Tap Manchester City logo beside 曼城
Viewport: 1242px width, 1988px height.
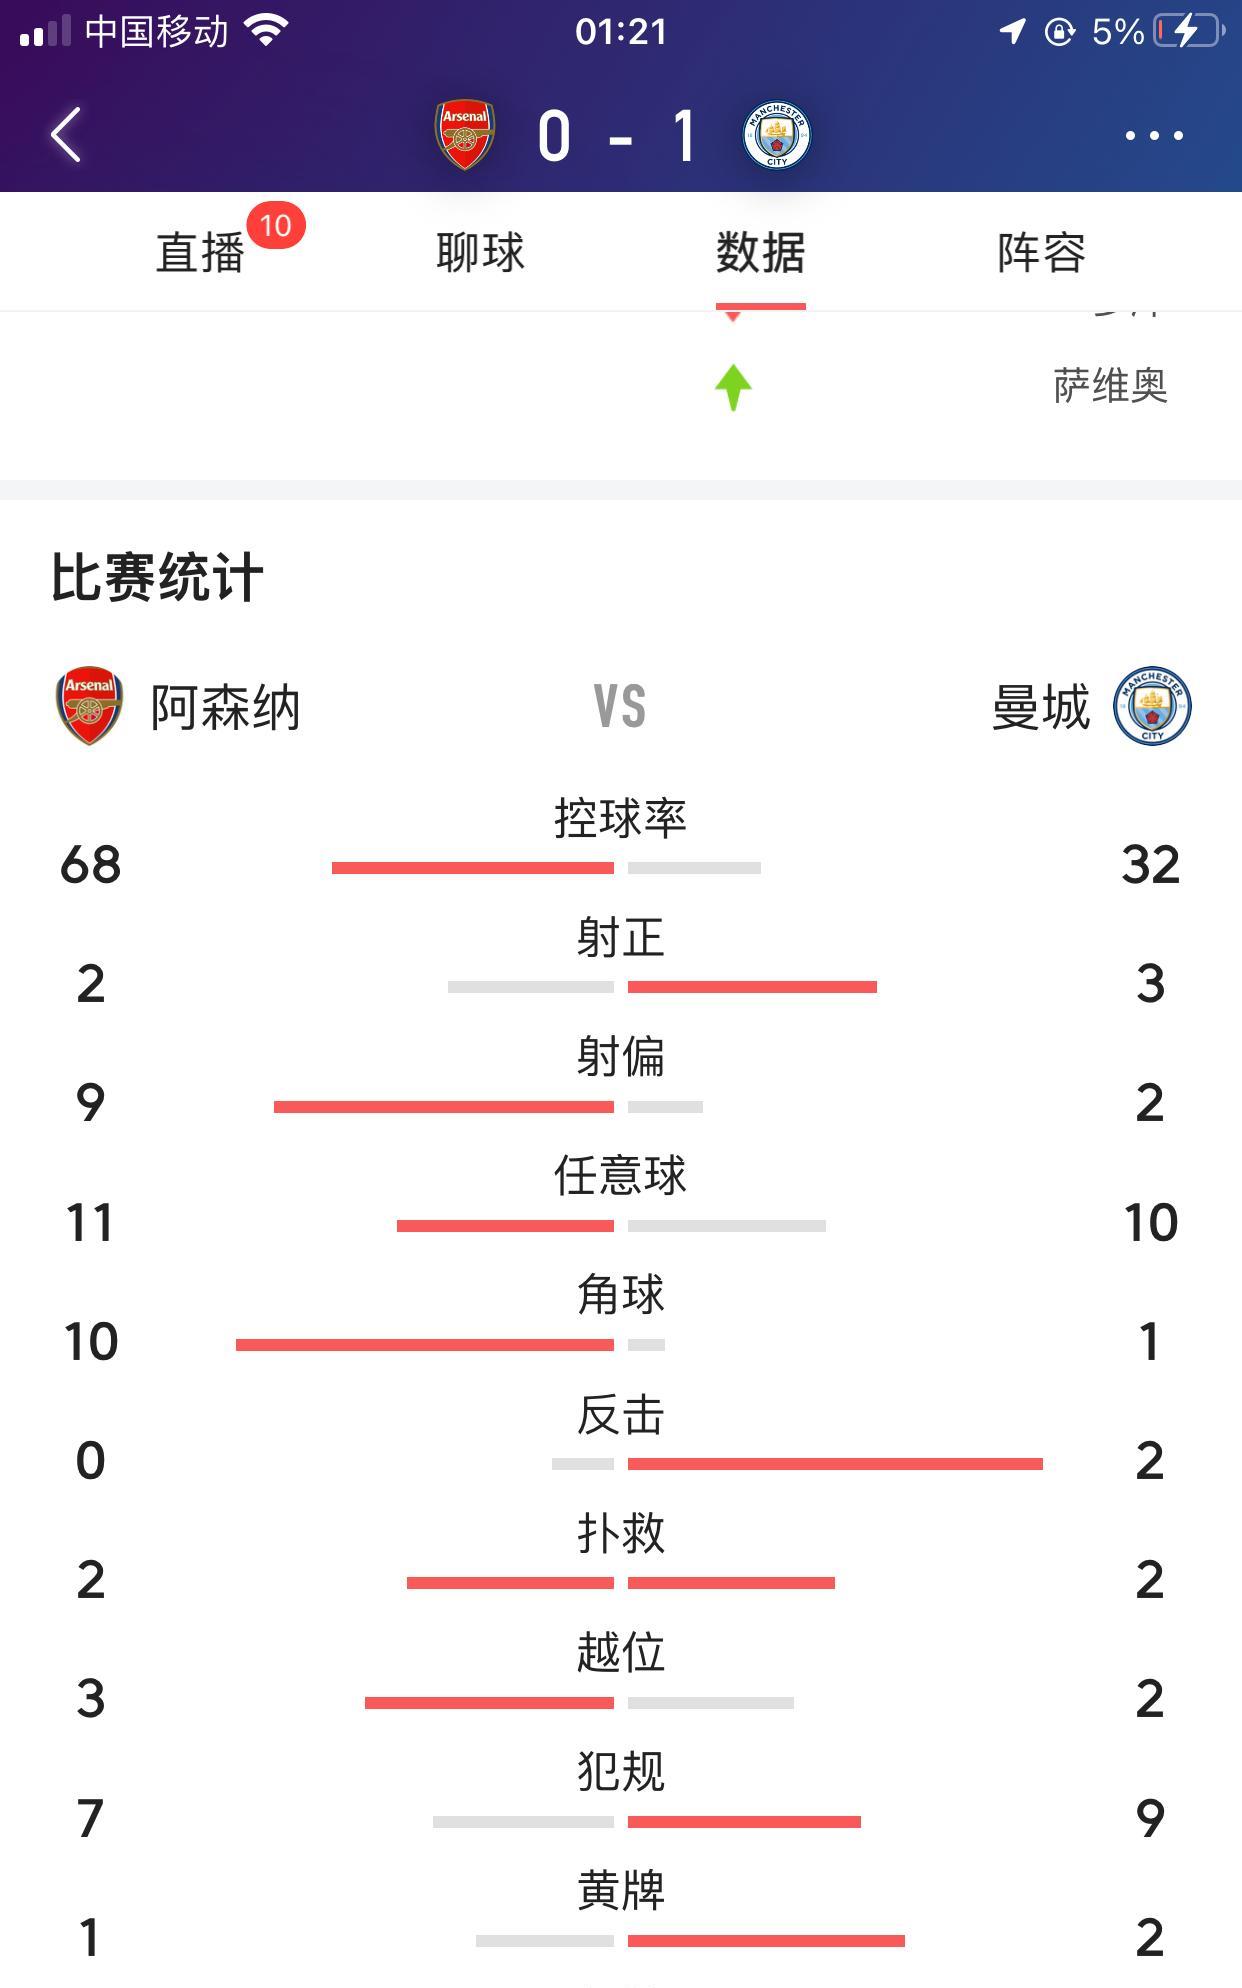[x=1152, y=706]
